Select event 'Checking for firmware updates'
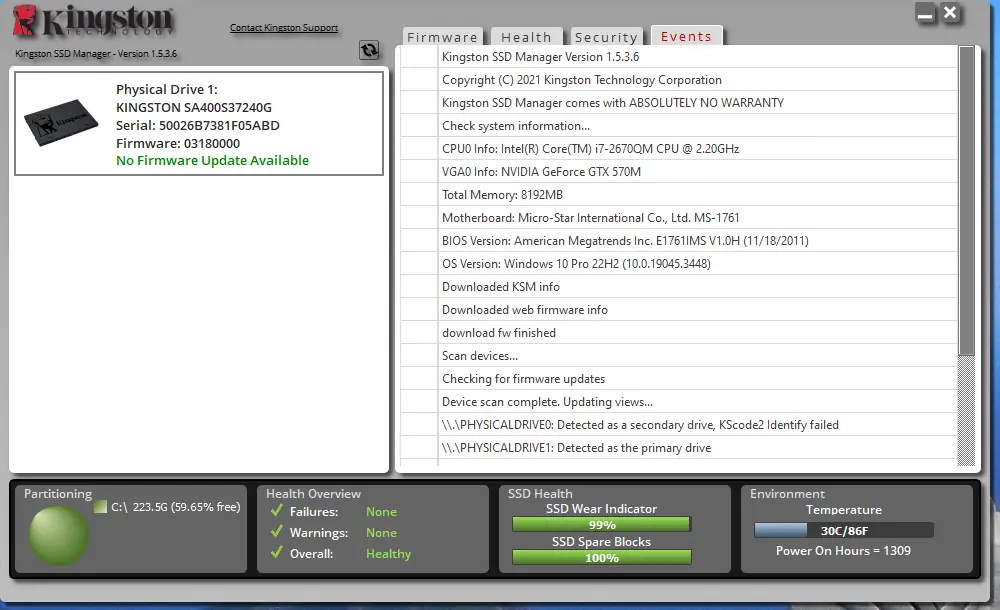The image size is (1000, 610). 679,378
